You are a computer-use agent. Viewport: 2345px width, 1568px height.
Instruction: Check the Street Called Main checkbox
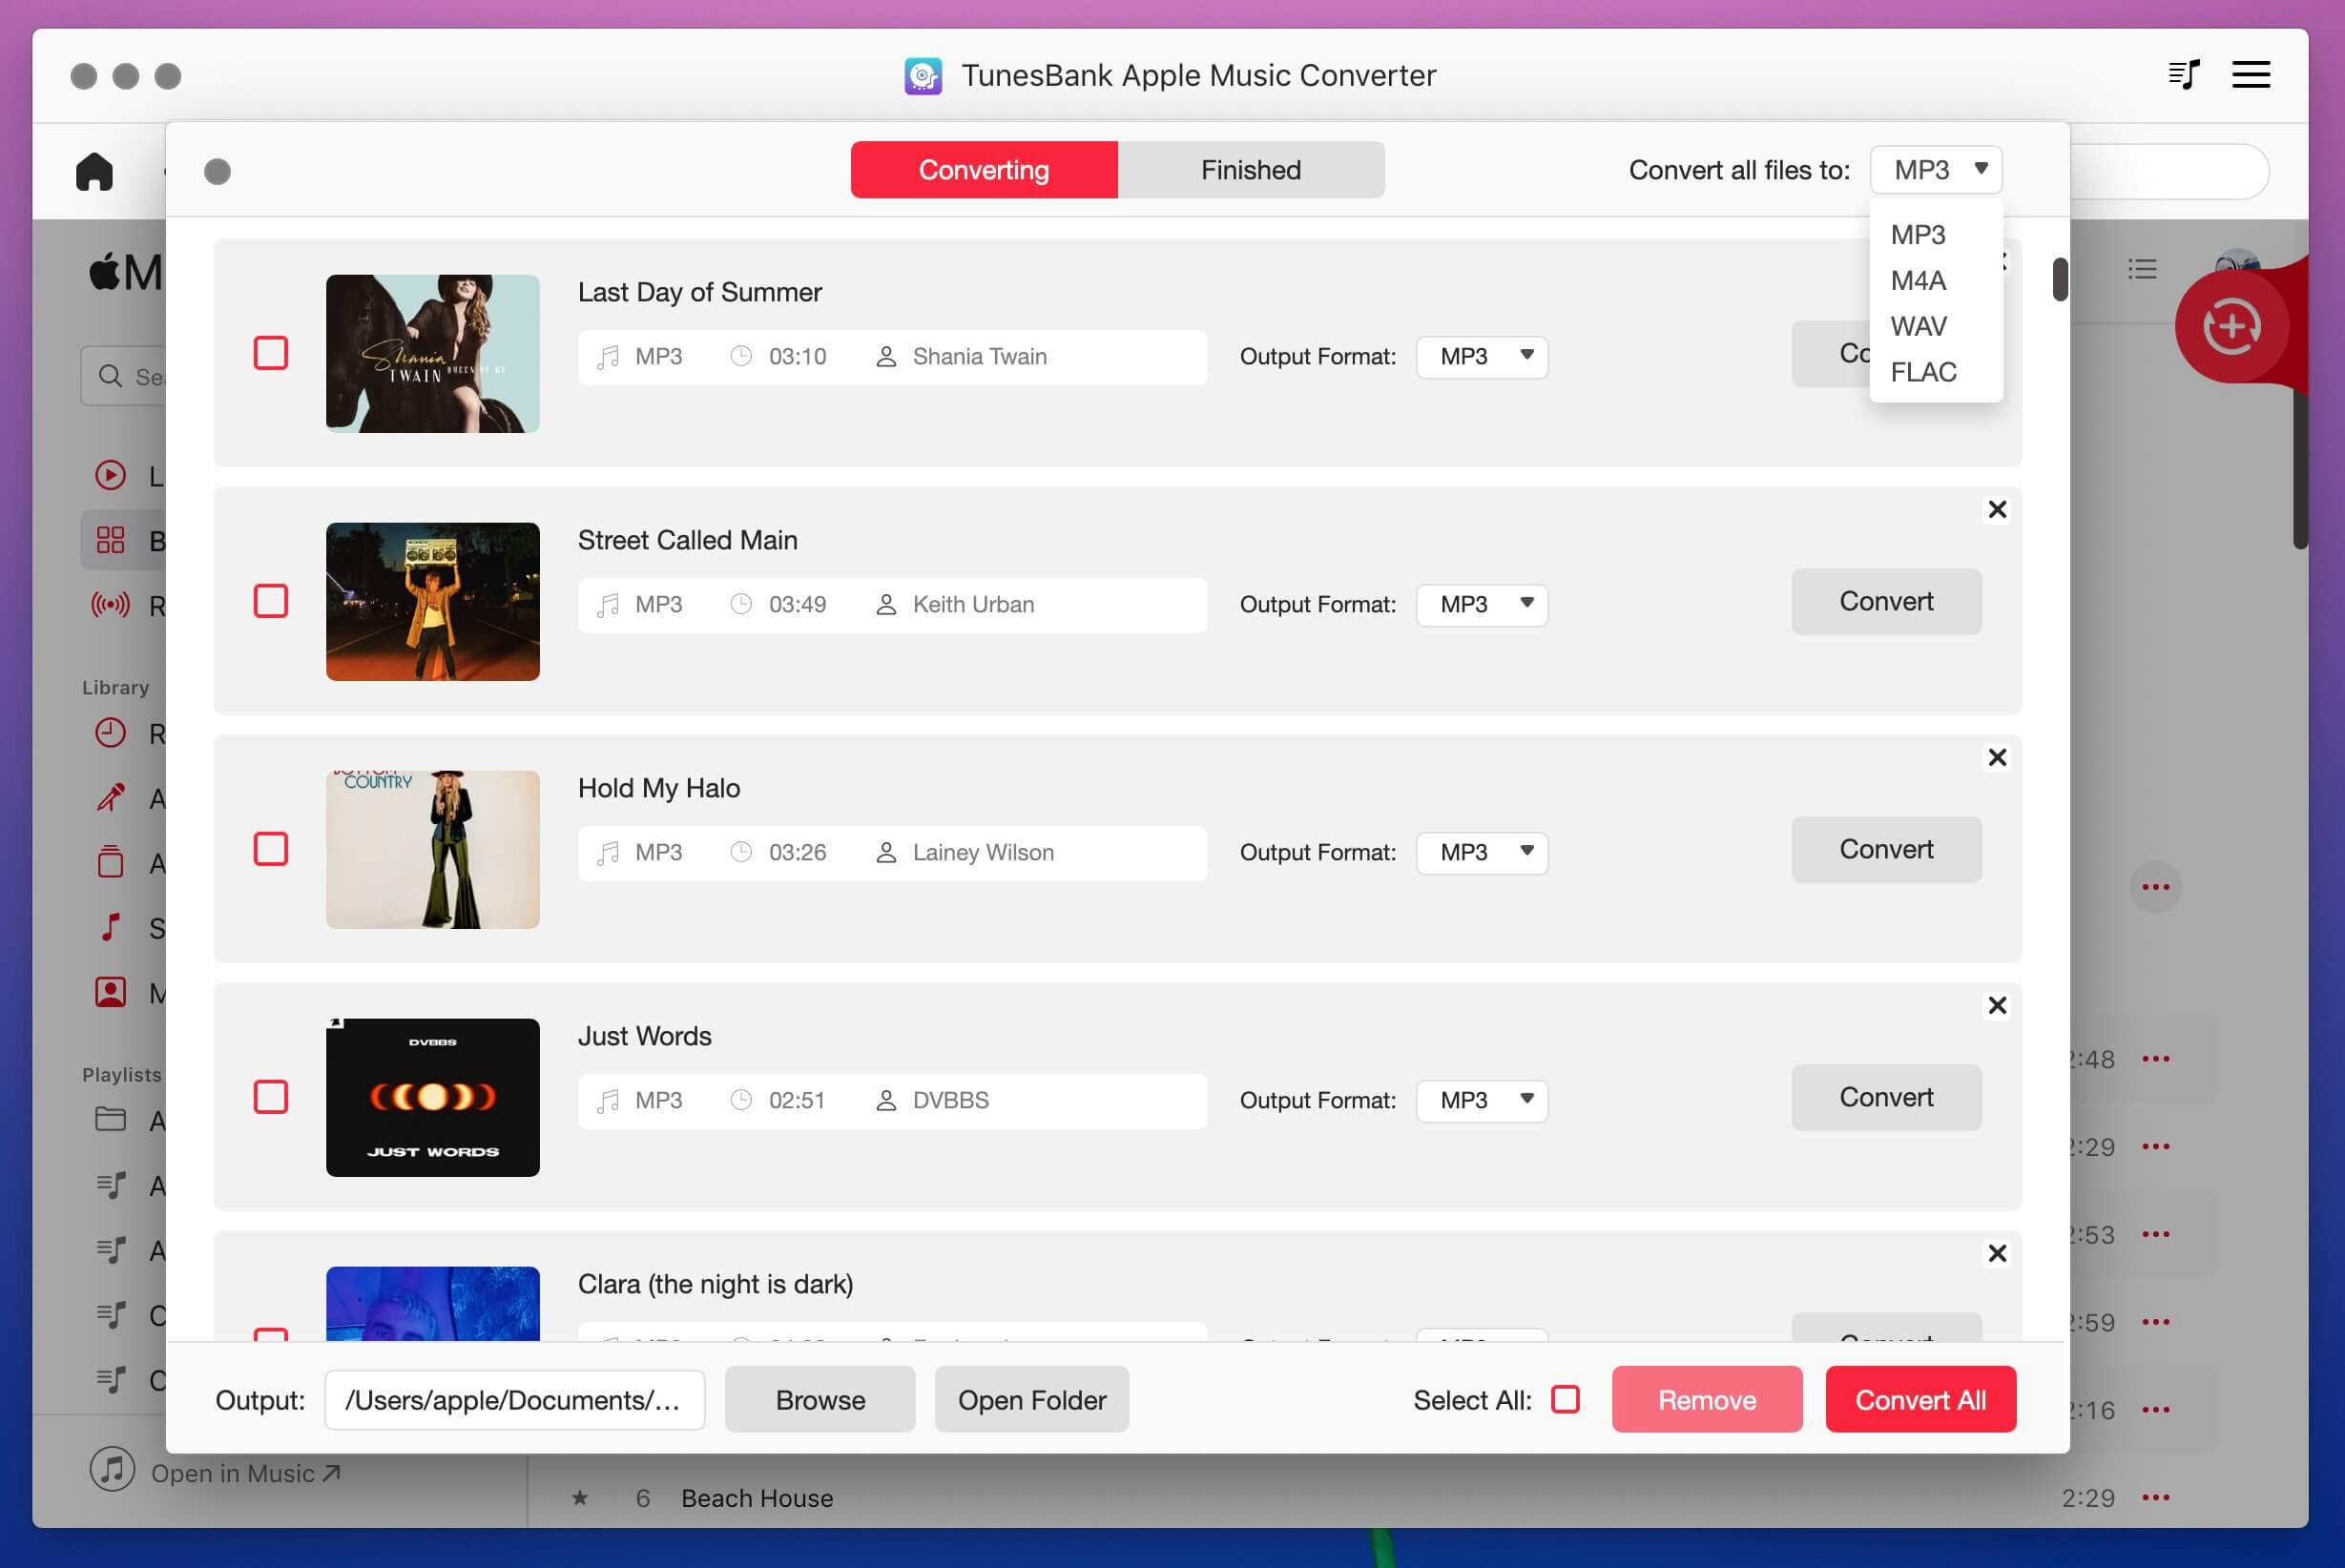pyautogui.click(x=271, y=602)
